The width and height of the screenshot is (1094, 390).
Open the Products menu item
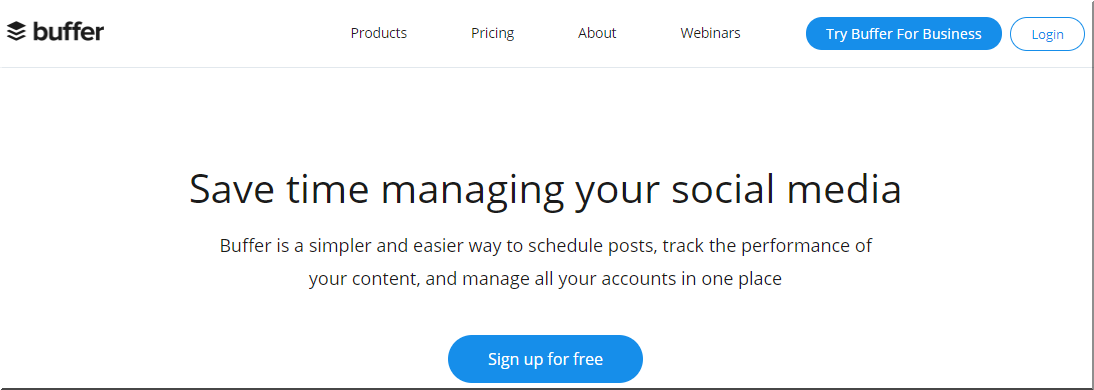[x=379, y=33]
